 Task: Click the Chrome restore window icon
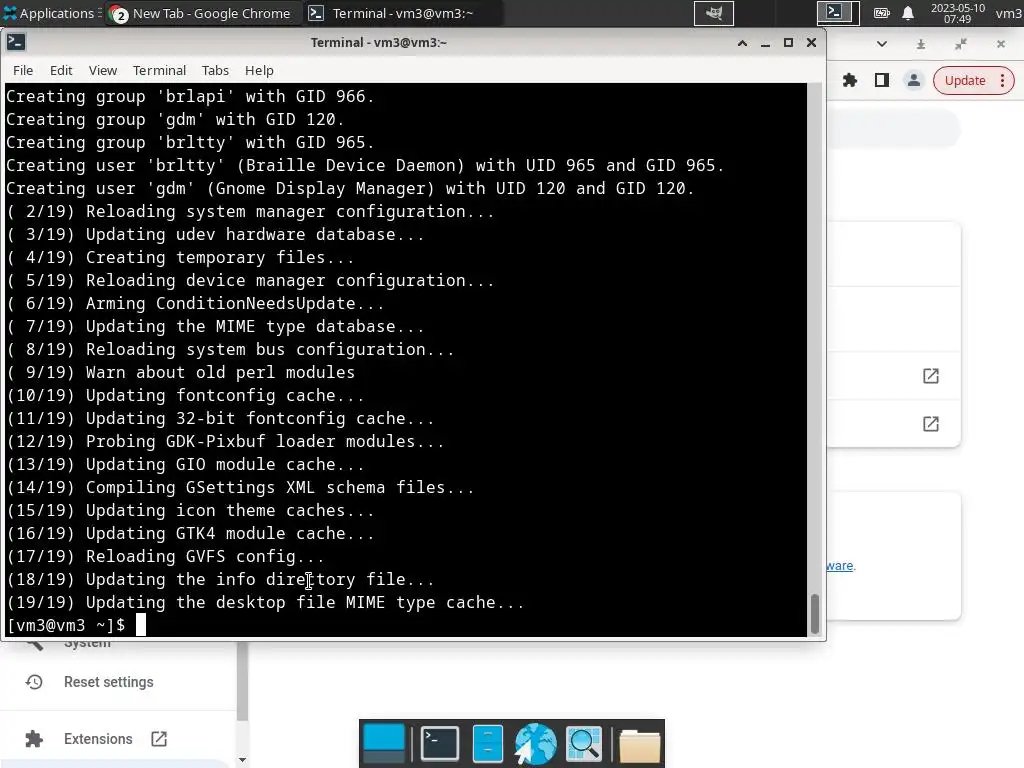[x=961, y=44]
